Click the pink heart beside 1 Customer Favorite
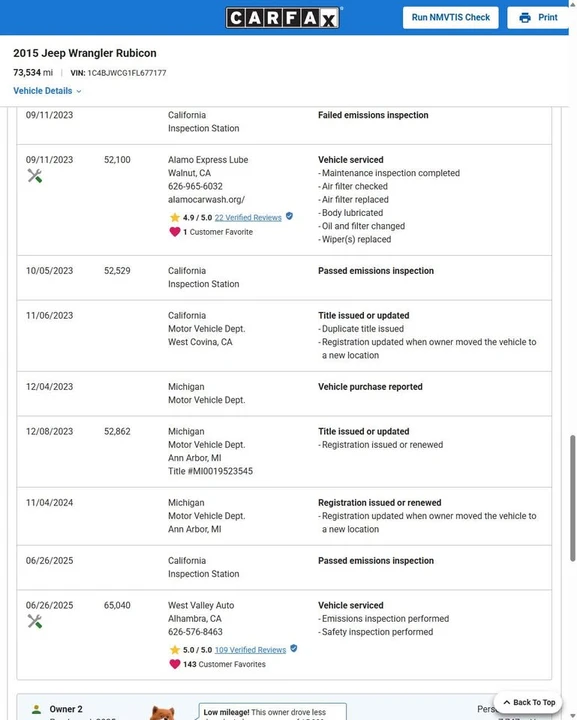 [174, 232]
